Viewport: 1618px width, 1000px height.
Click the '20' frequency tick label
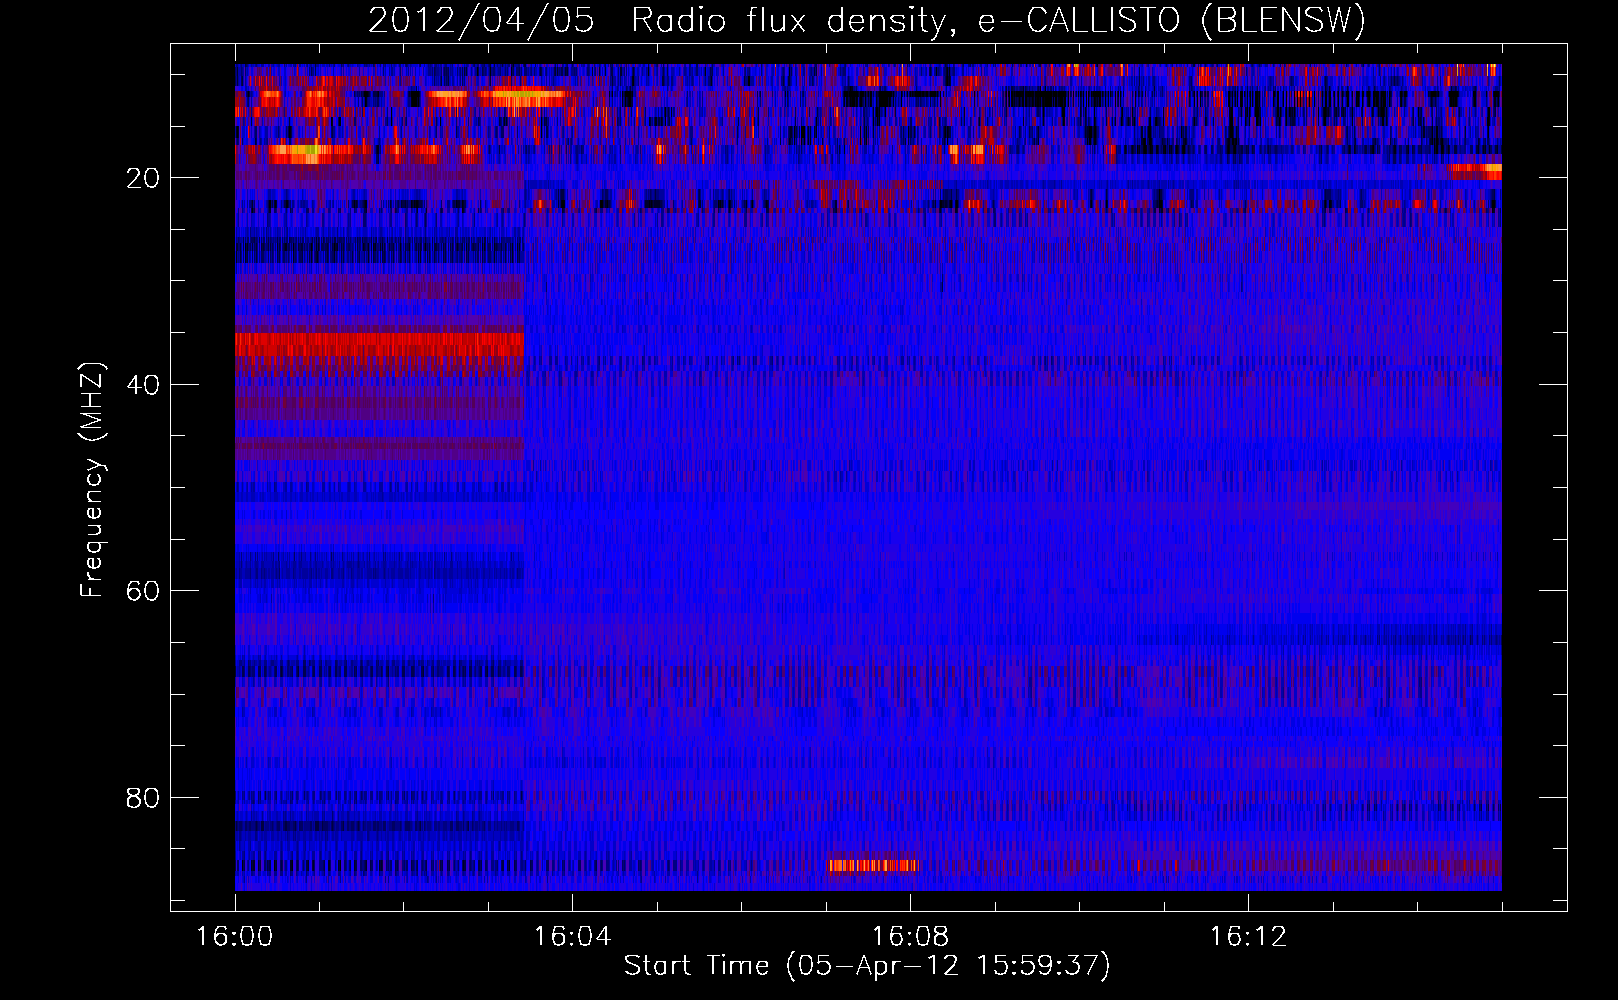pyautogui.click(x=144, y=178)
